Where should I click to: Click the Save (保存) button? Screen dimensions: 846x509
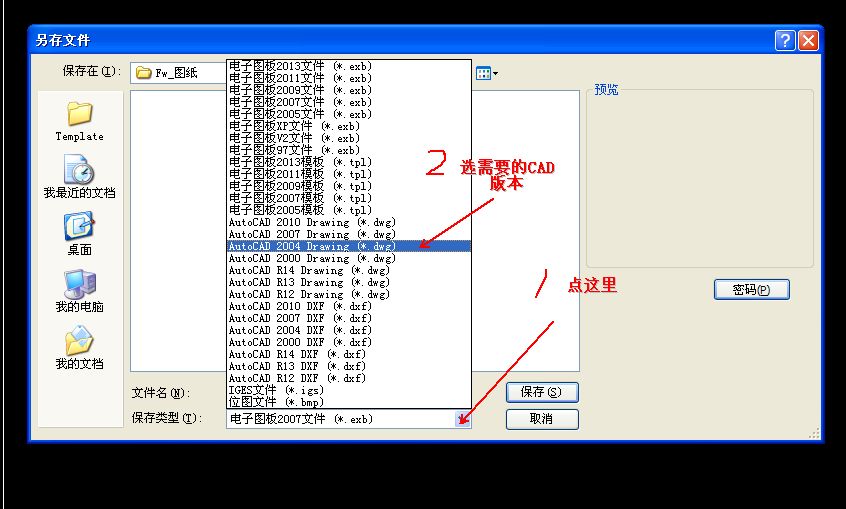tap(542, 392)
